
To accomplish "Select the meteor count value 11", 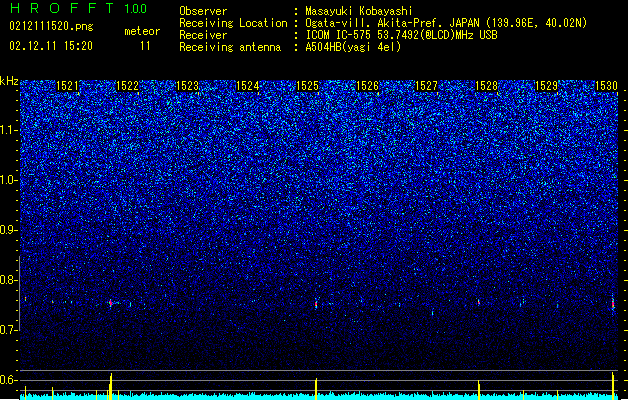I will pyautogui.click(x=145, y=46).
